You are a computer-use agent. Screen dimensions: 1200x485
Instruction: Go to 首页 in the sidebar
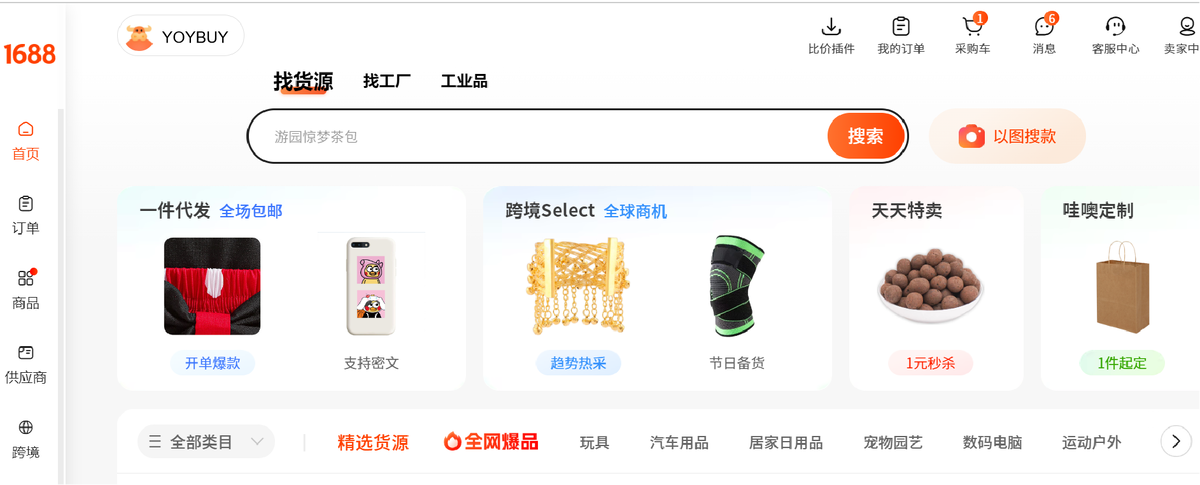point(26,141)
